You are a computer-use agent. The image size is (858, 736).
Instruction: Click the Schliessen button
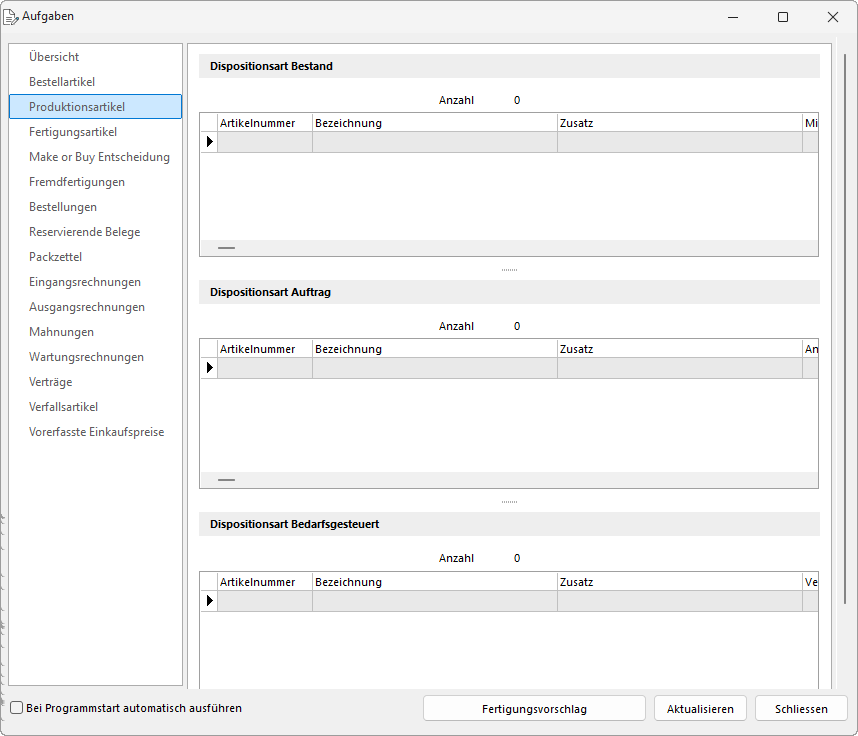pos(801,709)
